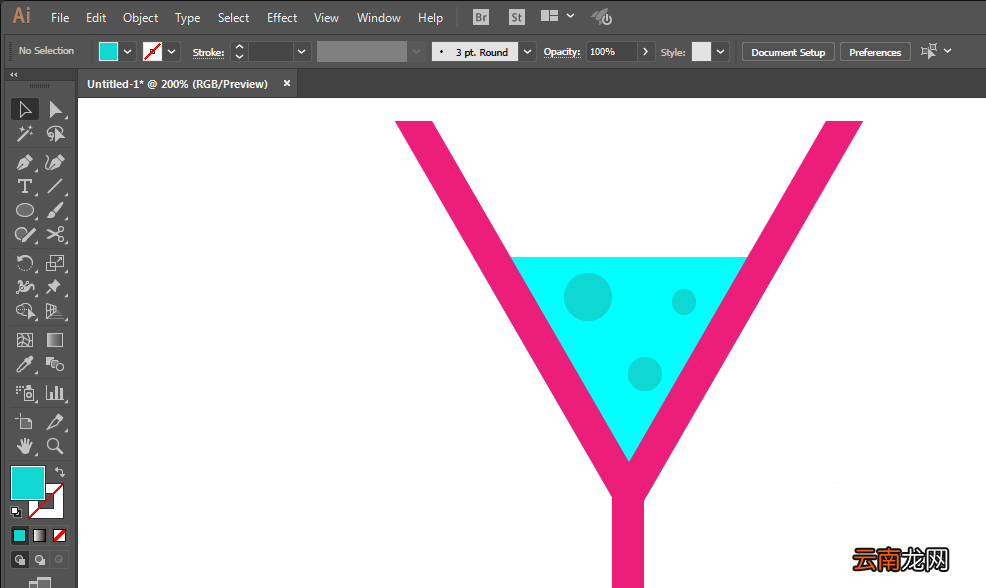Screen dimensions: 986x588
Task: Reset to default fill and stroke
Action: point(16,512)
